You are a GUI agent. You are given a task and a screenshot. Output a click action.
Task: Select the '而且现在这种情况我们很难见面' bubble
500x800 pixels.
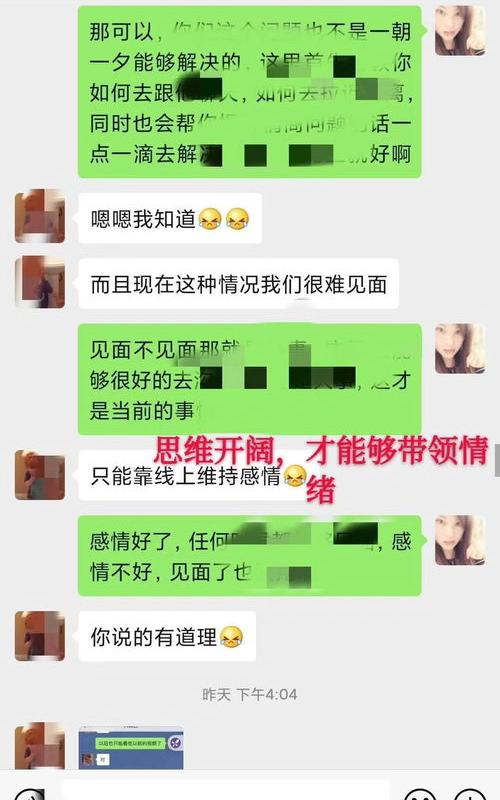click(x=238, y=284)
